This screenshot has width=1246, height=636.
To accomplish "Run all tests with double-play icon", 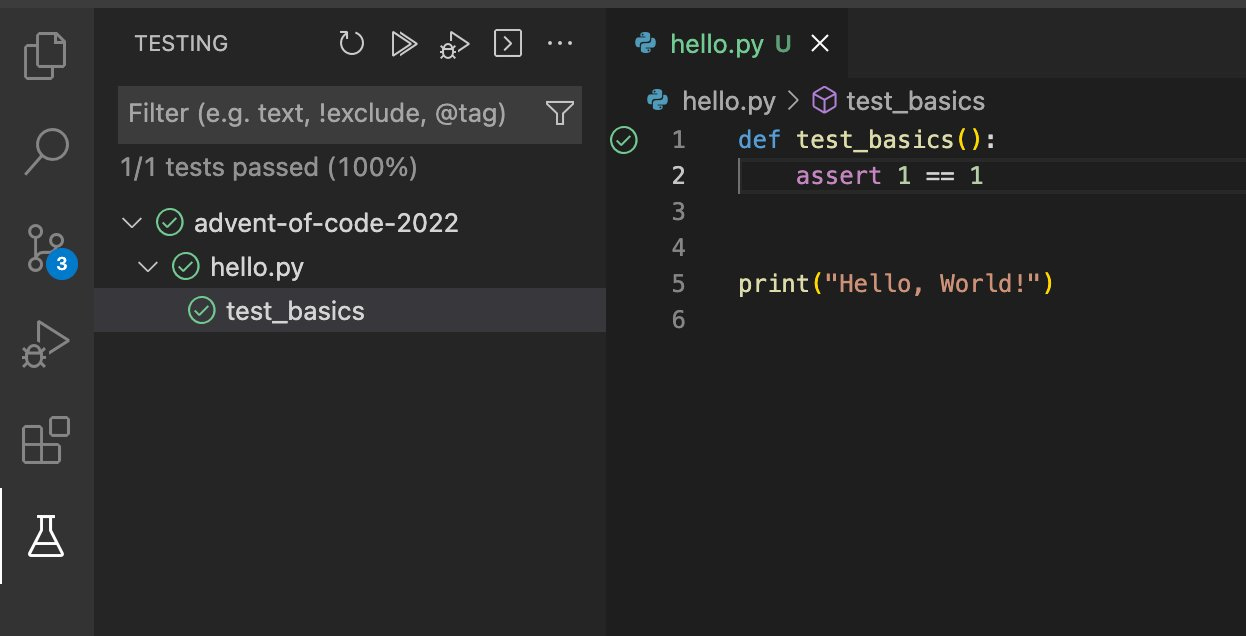I will click(403, 44).
